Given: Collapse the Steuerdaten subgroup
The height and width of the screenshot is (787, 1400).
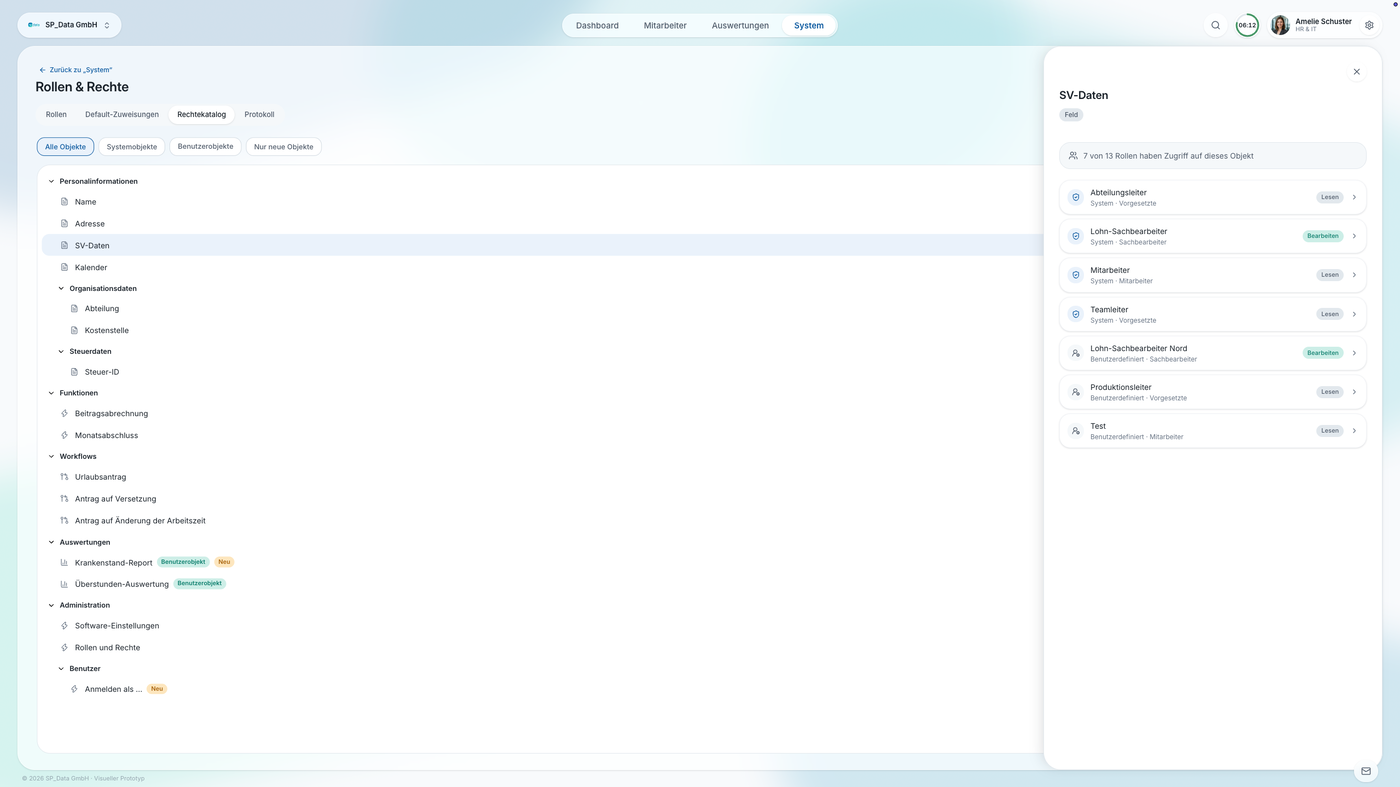Looking at the screenshot, I should pyautogui.click(x=61, y=351).
